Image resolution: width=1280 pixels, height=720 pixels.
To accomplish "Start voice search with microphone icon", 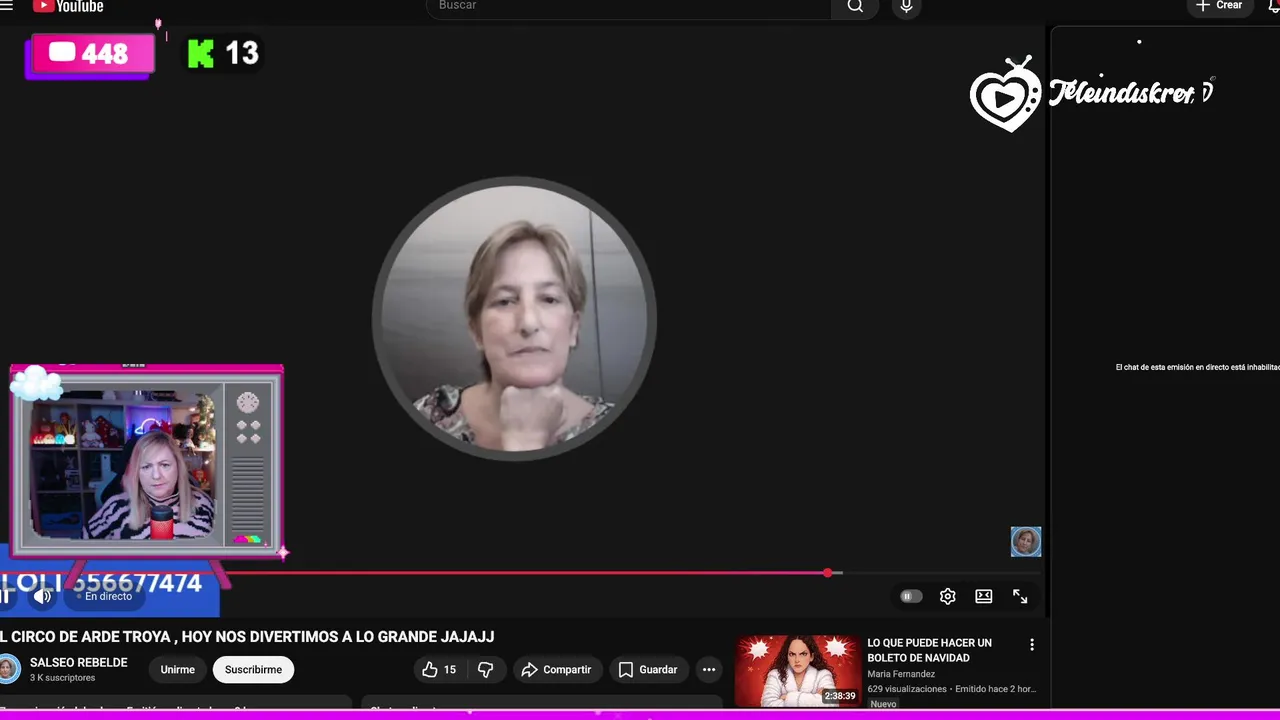I will coord(906,7).
